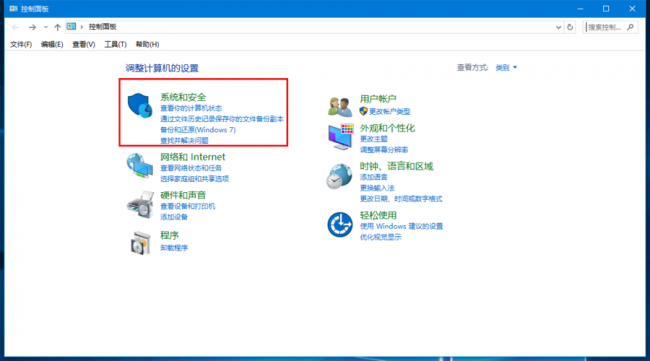Click 查看设备和打印机 link
The height and width of the screenshot is (361, 650).
[x=188, y=206]
